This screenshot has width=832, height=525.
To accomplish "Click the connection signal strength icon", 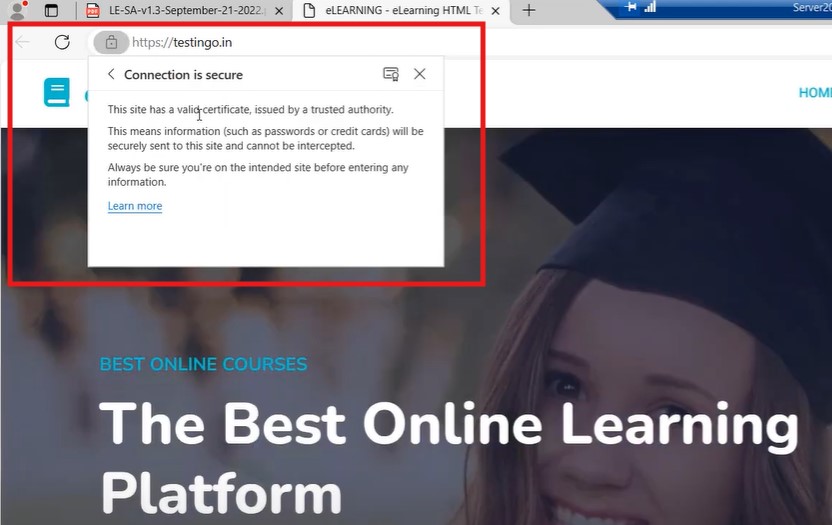I will coord(650,7).
